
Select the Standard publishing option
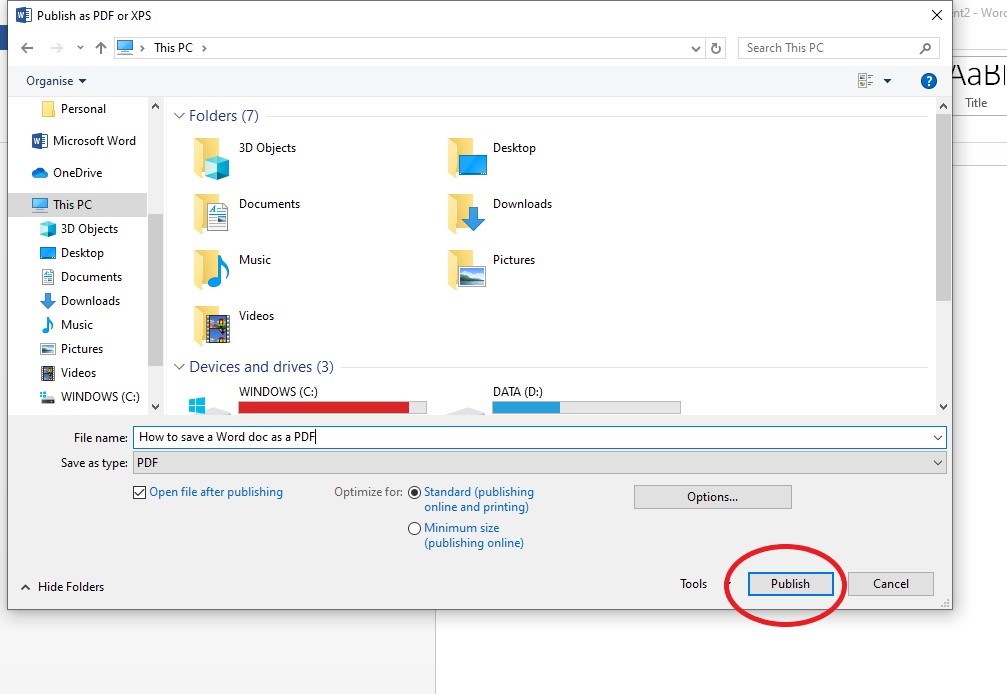click(x=414, y=492)
